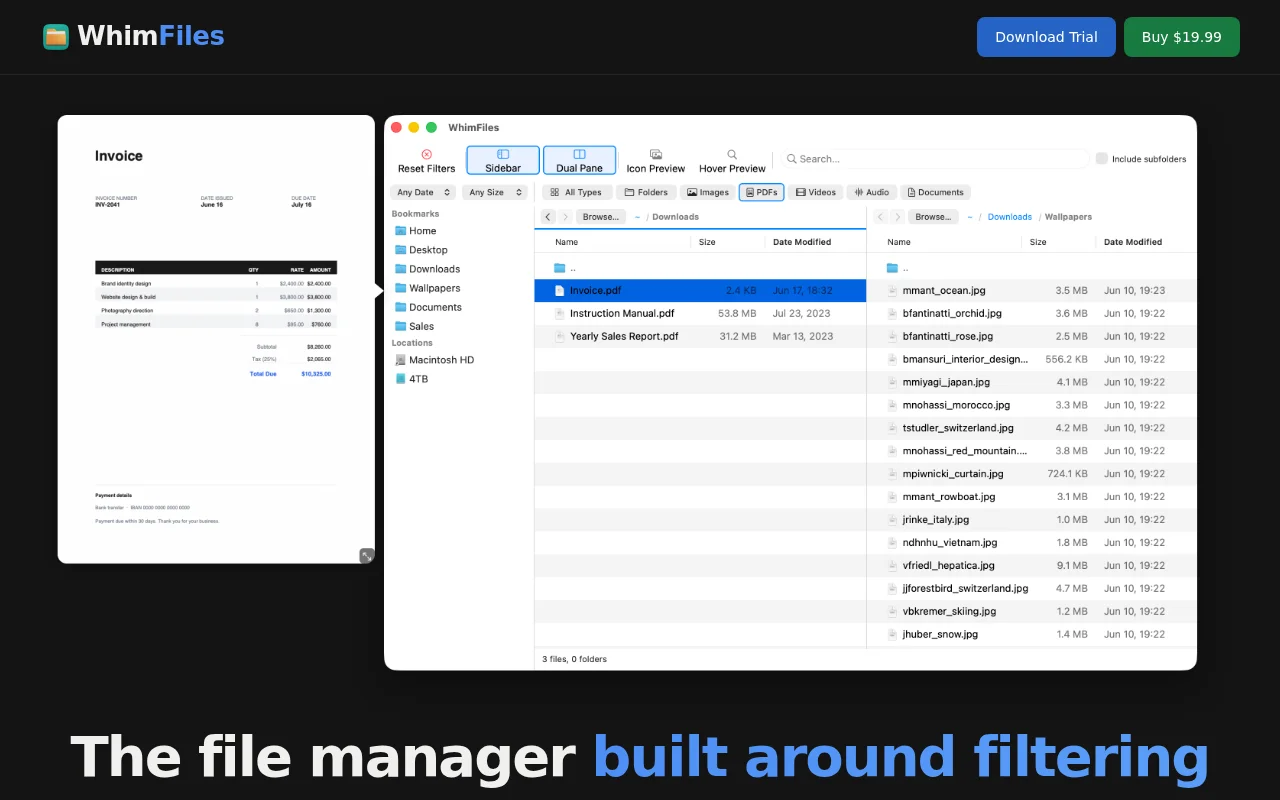Click the WhimFiles logo icon
1280x800 pixels.
[x=56, y=37]
